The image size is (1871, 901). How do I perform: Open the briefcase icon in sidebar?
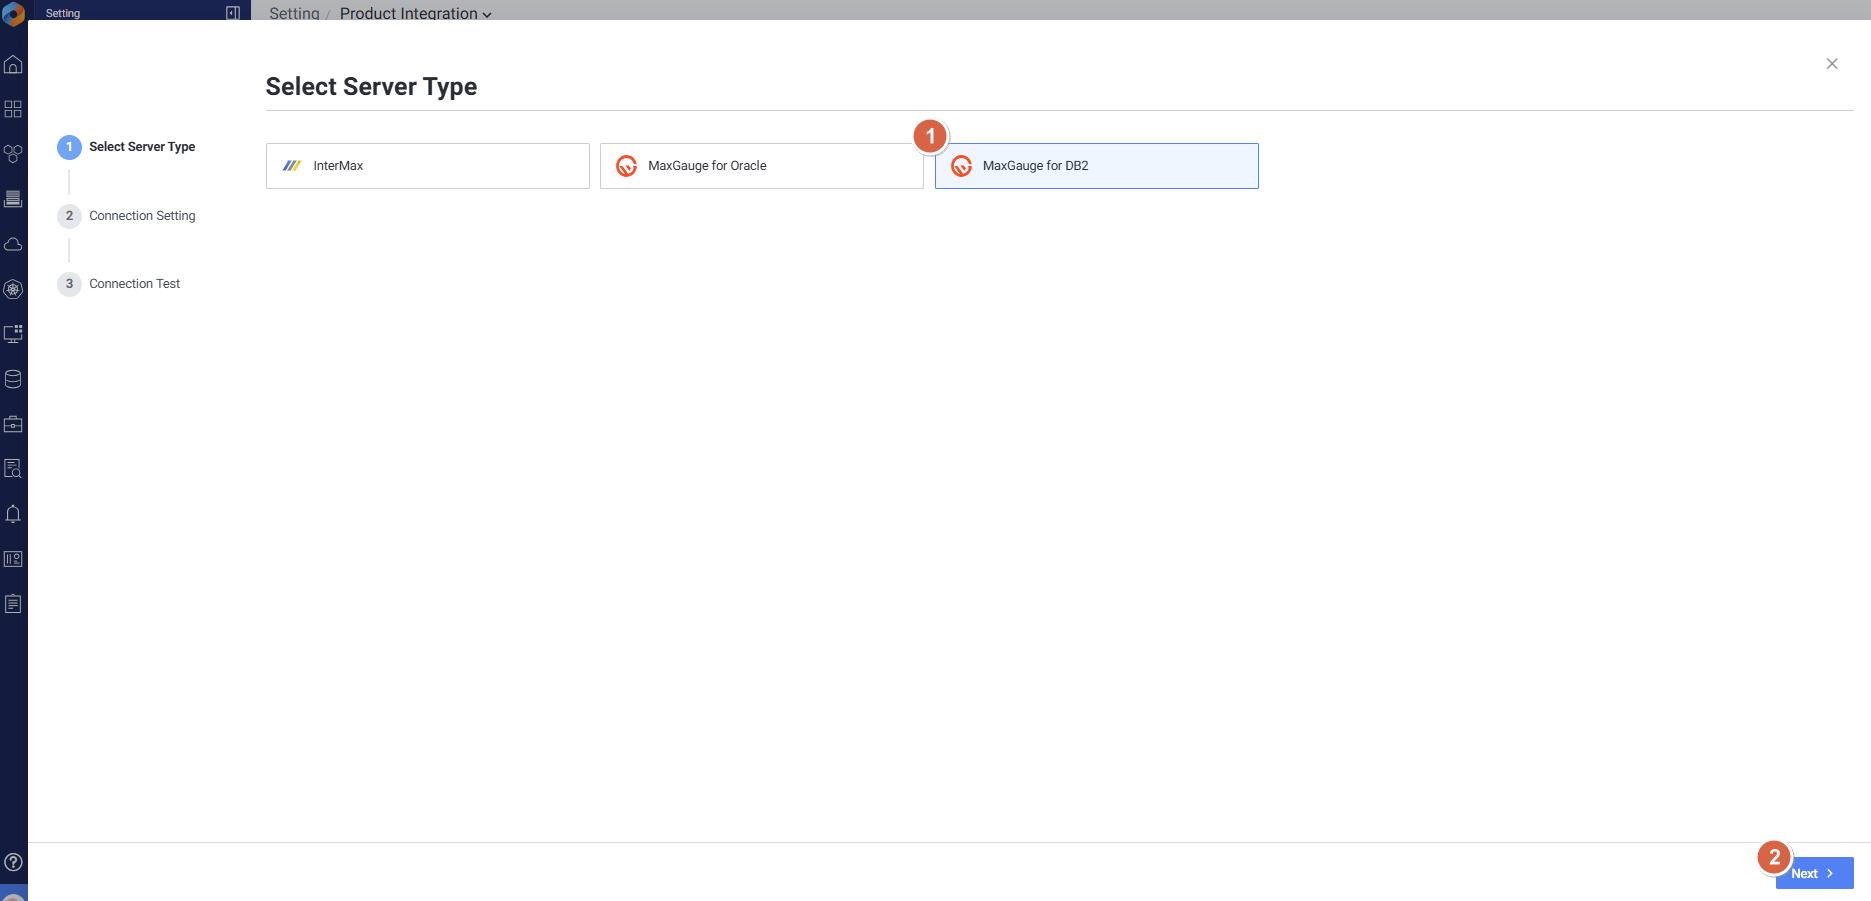coord(13,424)
